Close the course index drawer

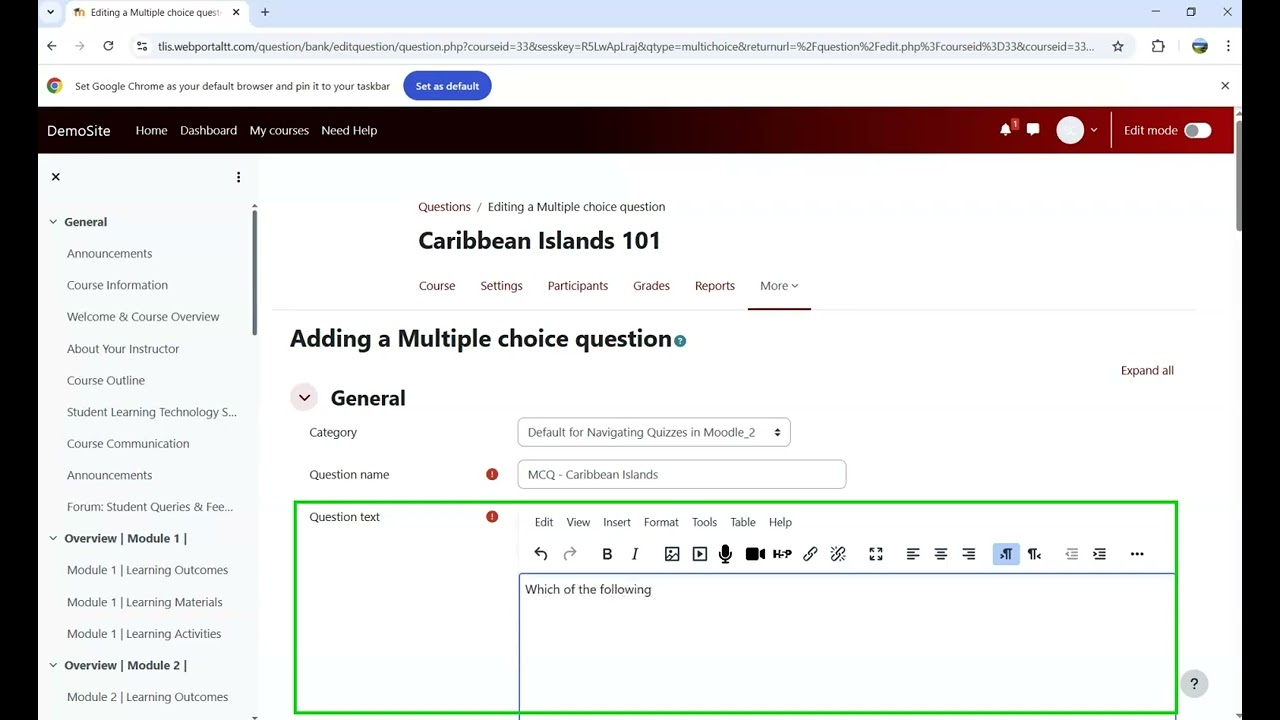click(56, 177)
